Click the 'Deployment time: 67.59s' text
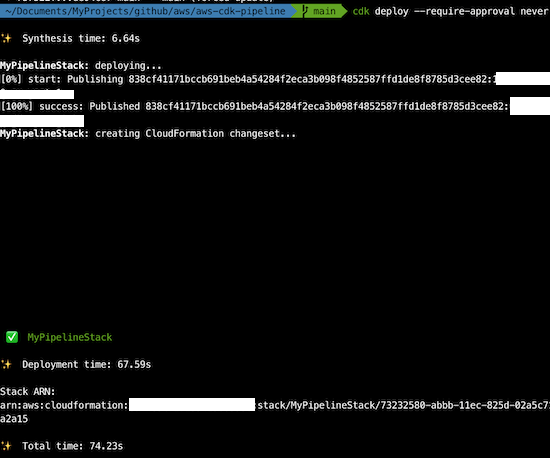This screenshot has height=458, width=550. [87, 364]
